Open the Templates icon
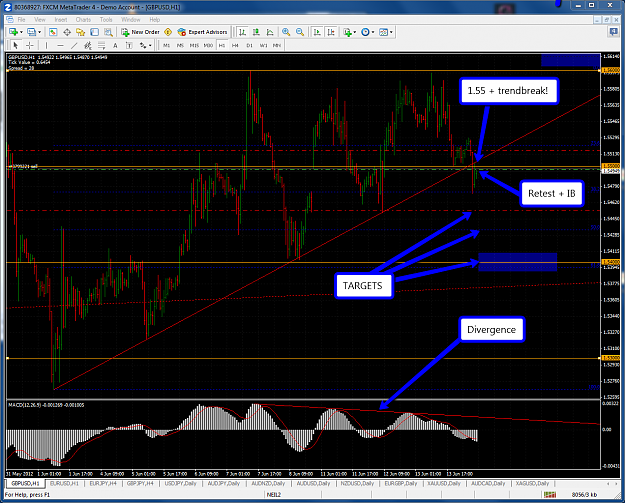The height and width of the screenshot is (503, 625). pyautogui.click(x=383, y=32)
